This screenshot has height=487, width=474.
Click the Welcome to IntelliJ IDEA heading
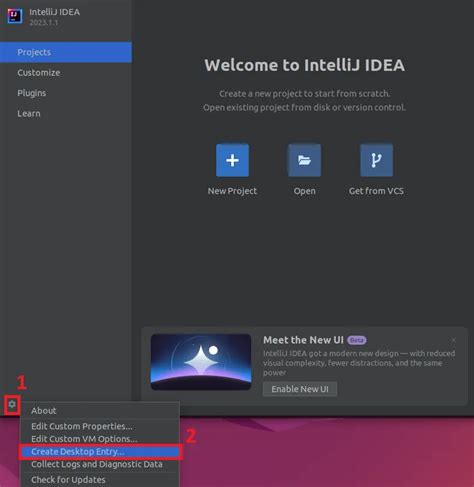pos(304,65)
